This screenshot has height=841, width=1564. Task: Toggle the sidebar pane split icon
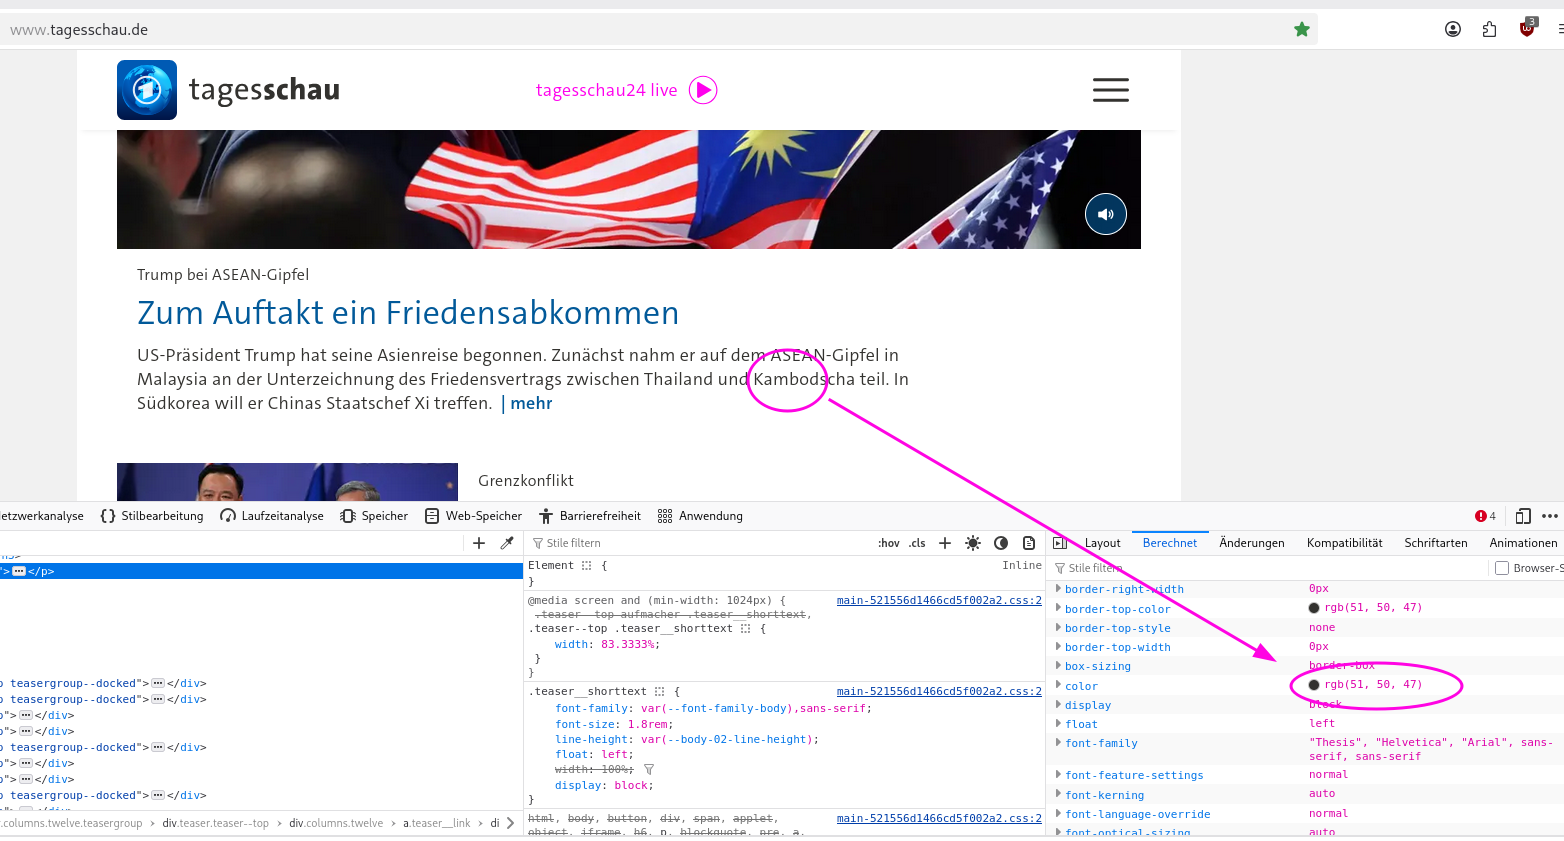tap(1060, 543)
